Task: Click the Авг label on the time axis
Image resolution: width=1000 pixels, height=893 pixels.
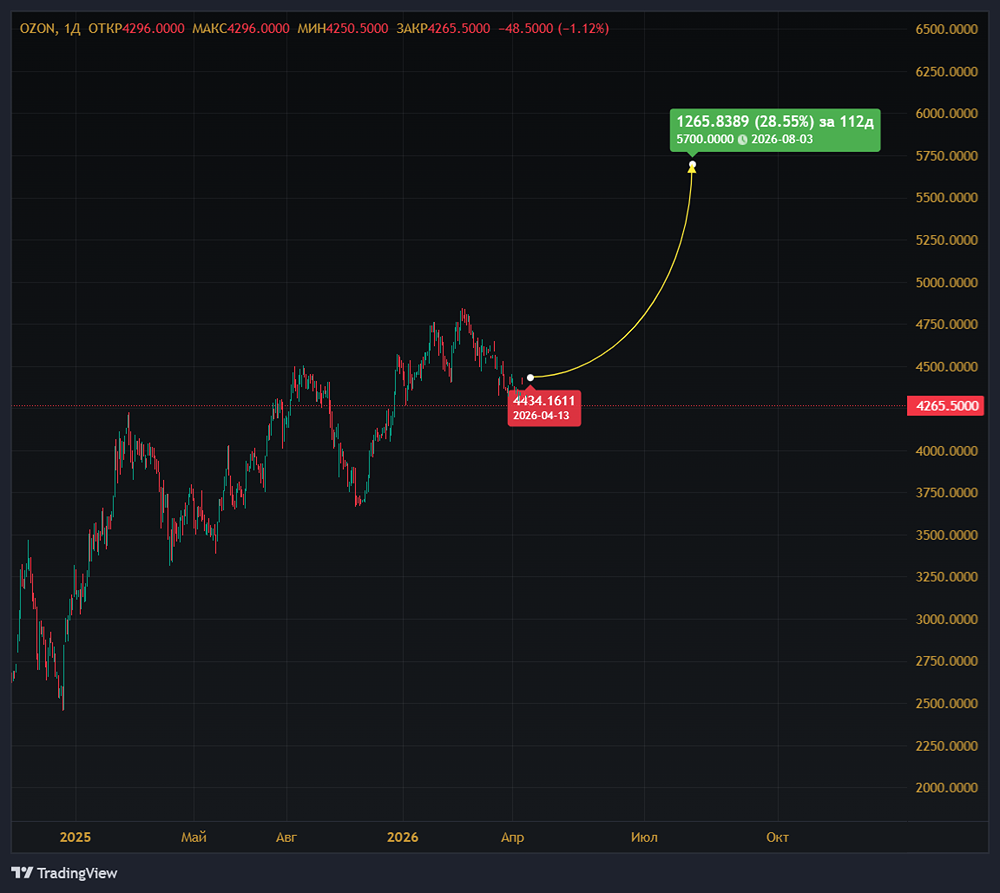Action: pyautogui.click(x=286, y=837)
